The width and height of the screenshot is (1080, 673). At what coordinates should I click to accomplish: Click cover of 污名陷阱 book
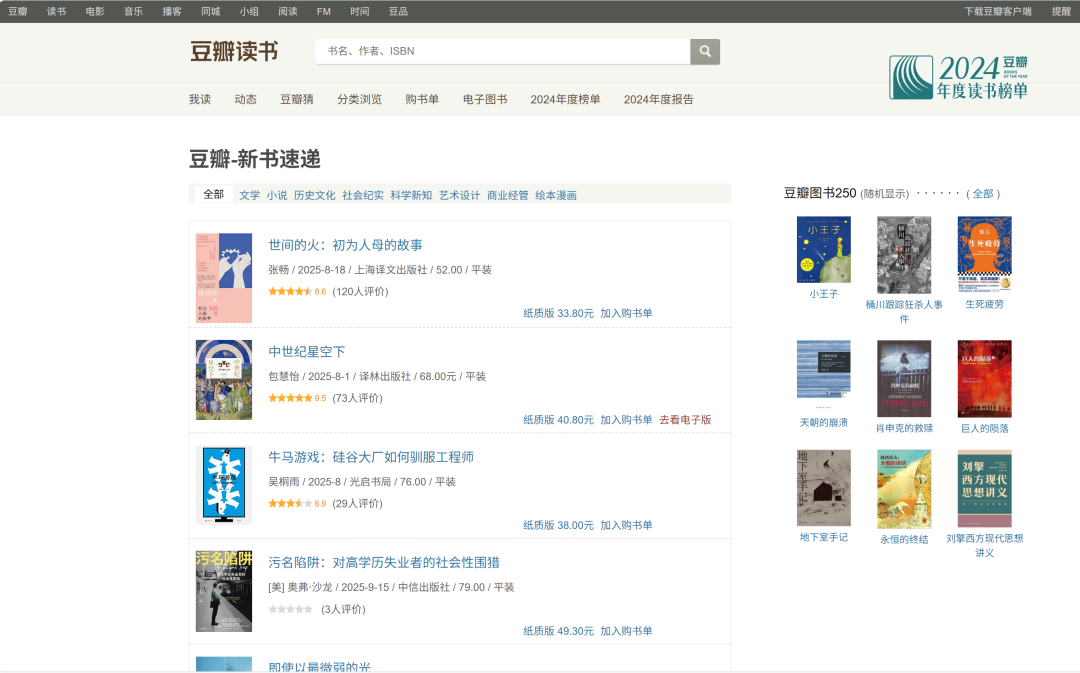coord(224,591)
